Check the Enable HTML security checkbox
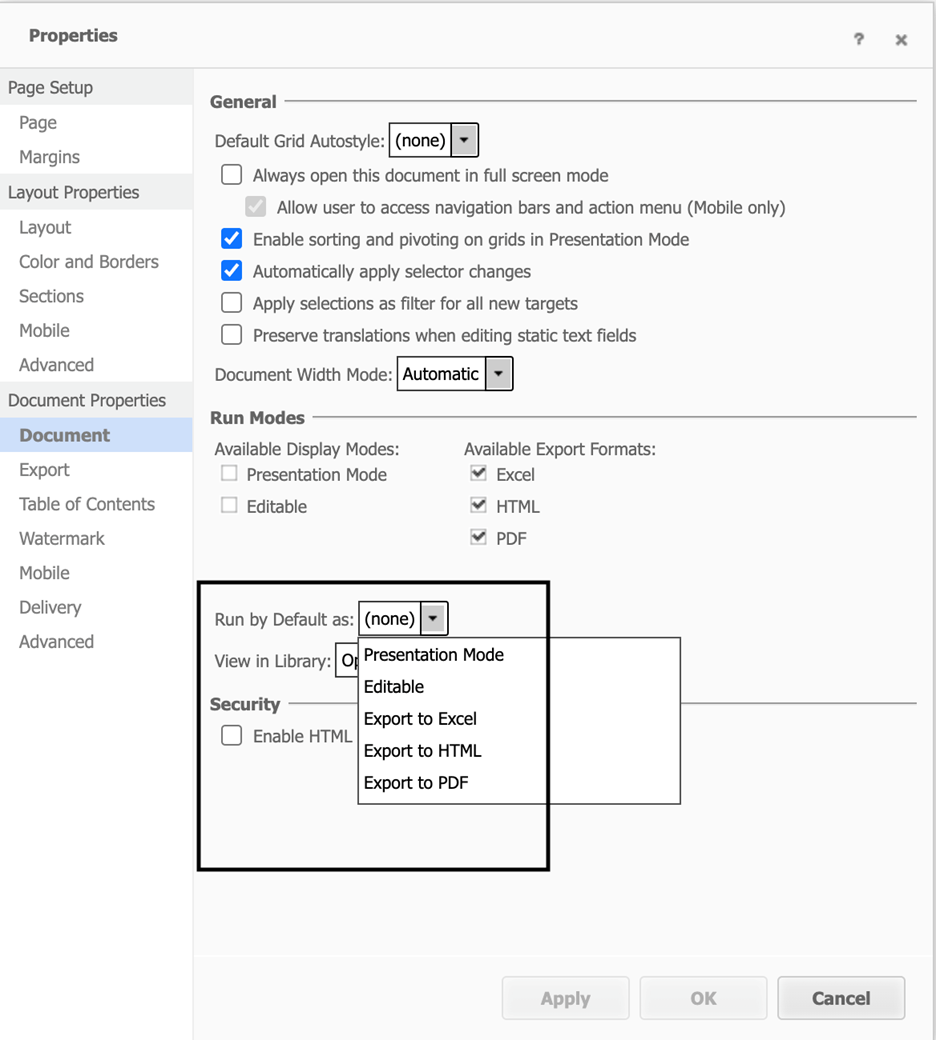 [x=232, y=735]
